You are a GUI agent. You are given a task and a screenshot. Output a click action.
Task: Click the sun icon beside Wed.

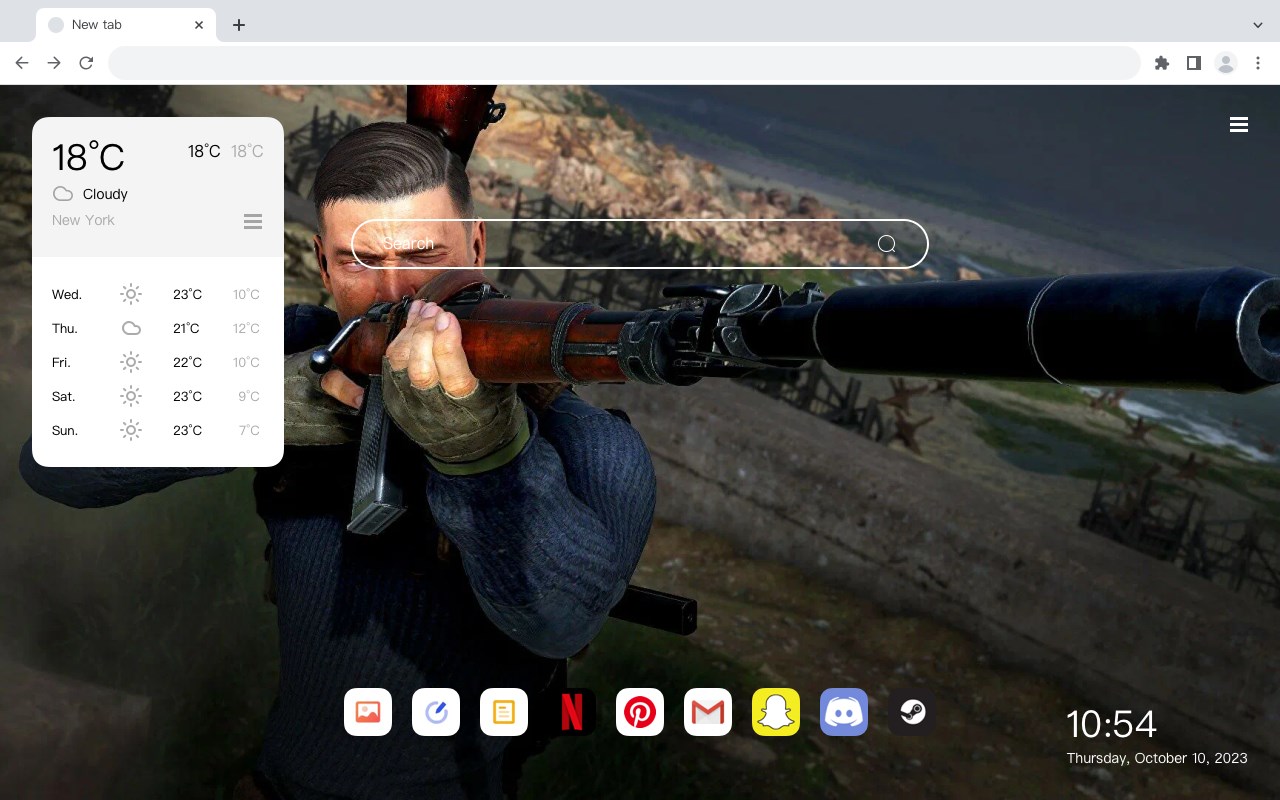131,294
